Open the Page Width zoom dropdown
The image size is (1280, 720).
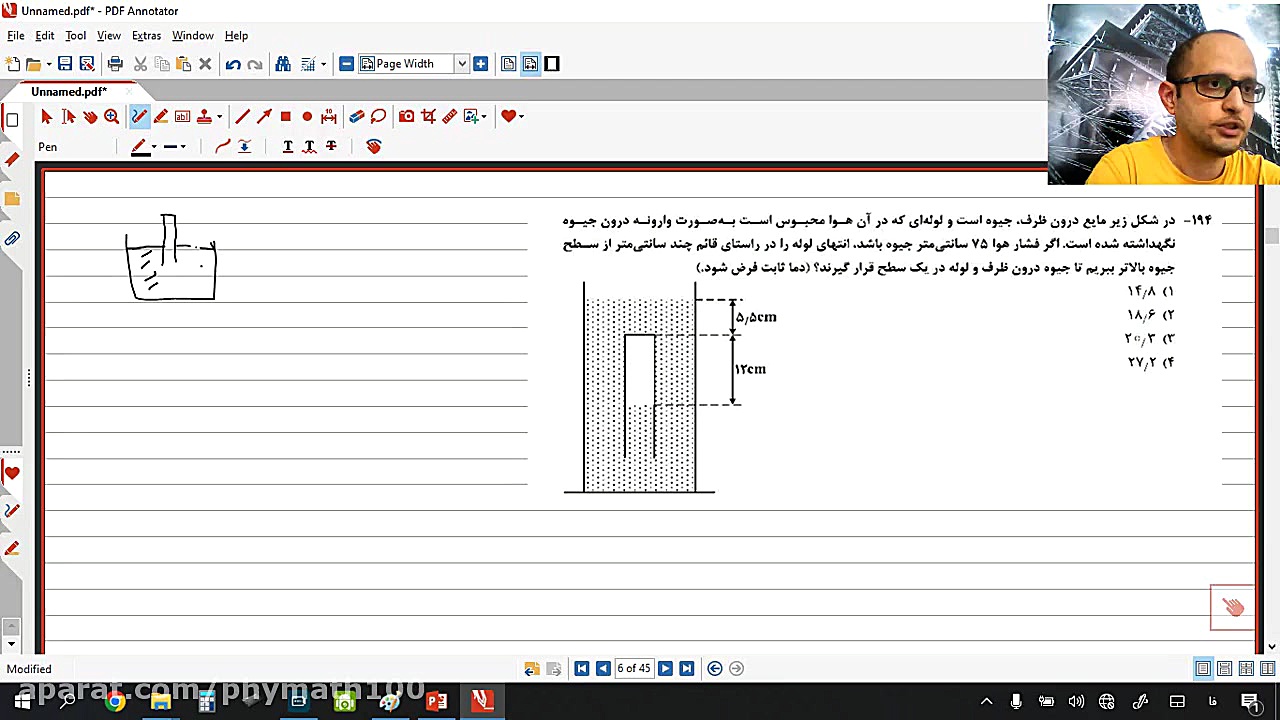462,64
